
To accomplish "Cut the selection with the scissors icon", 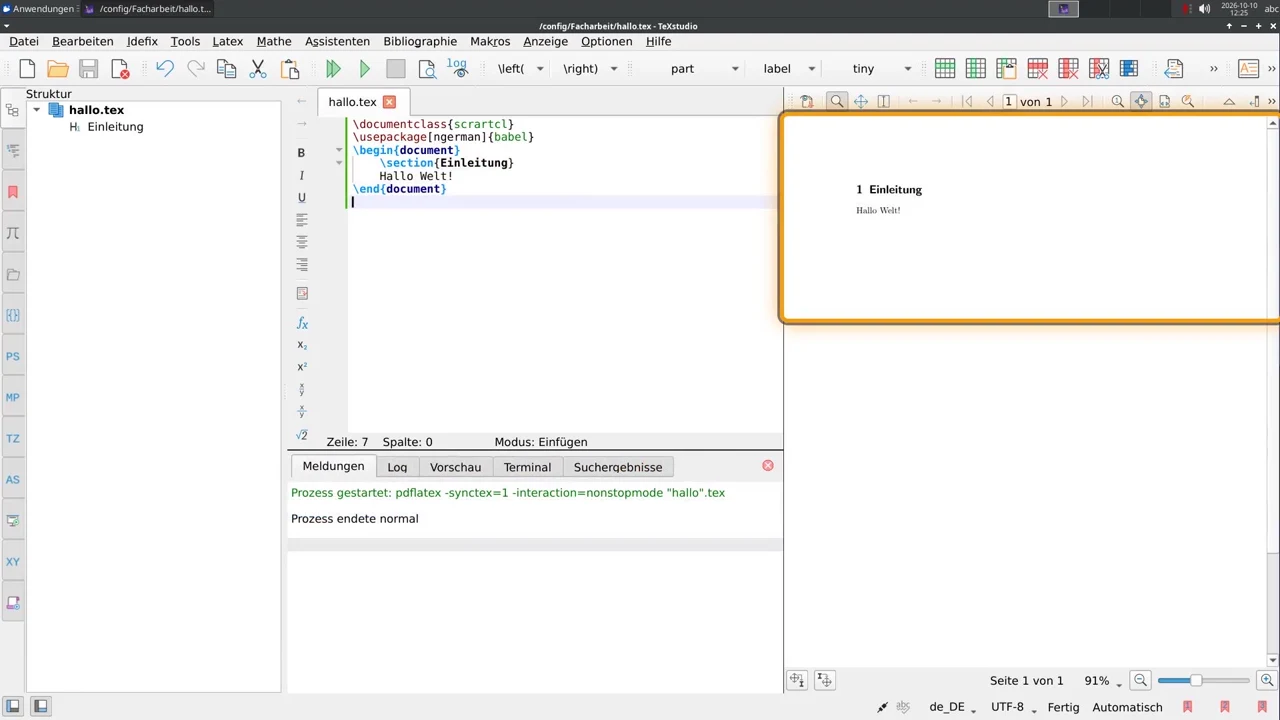I will 258,69.
